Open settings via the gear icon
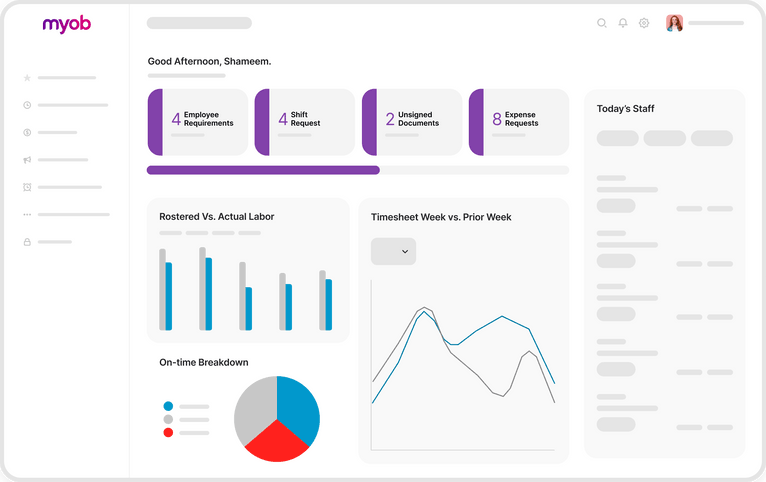This screenshot has height=482, width=766. pos(644,23)
